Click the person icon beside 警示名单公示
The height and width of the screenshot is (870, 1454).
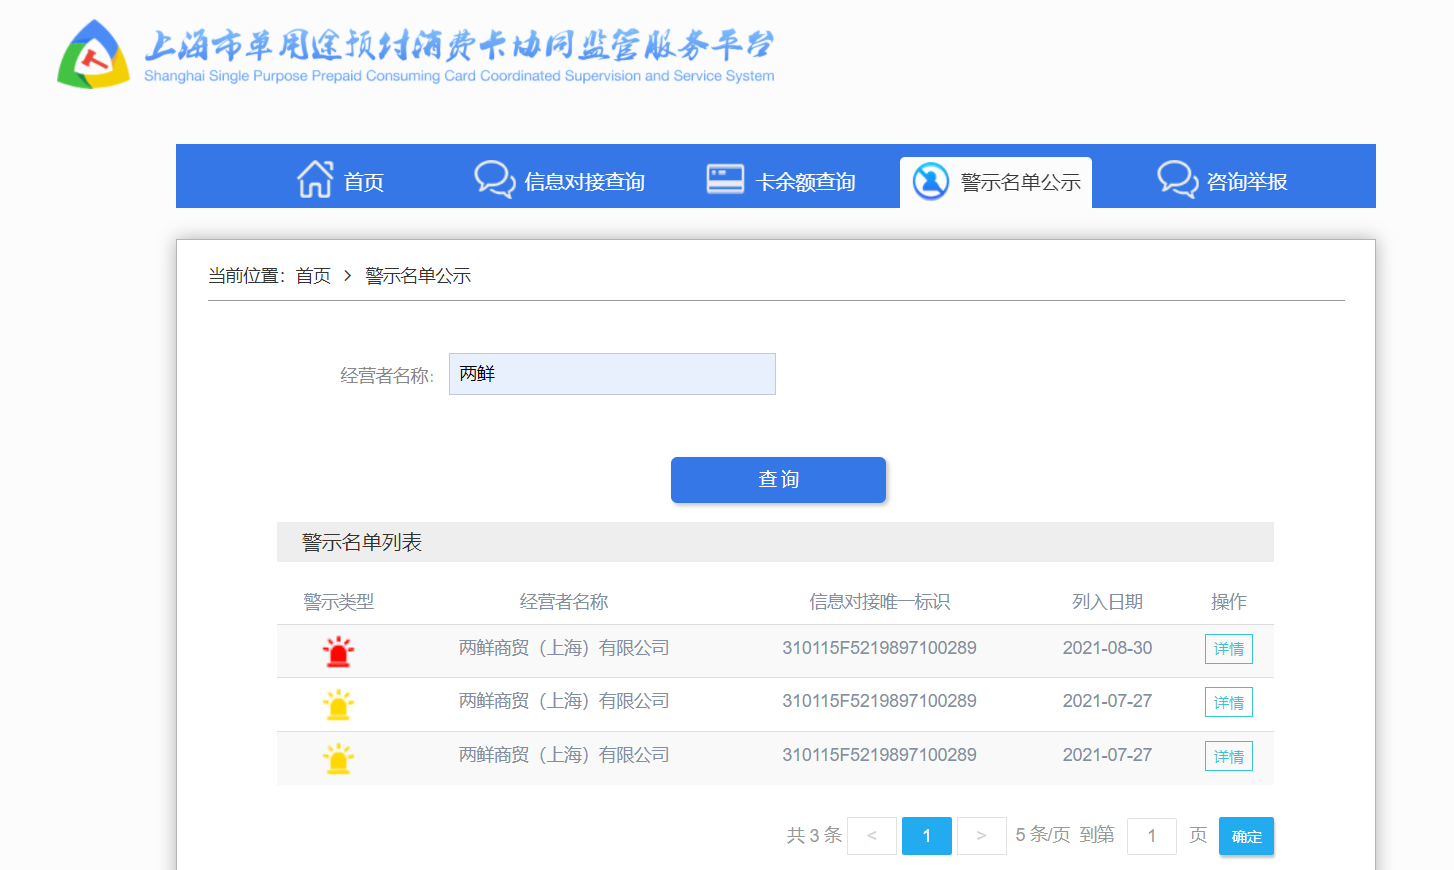pos(931,182)
